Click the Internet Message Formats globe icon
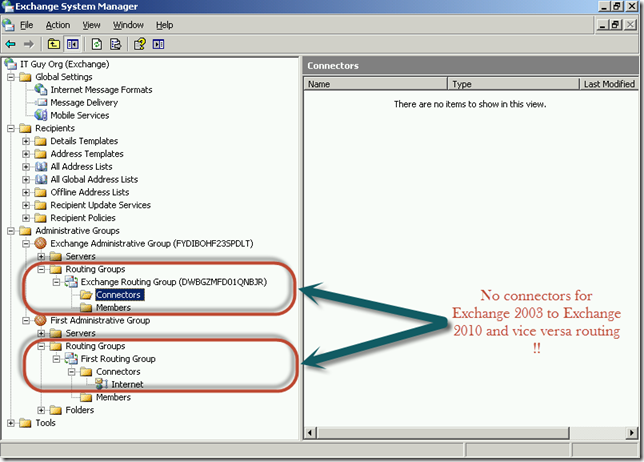Viewport: 644px width, 462px height. click(x=41, y=89)
